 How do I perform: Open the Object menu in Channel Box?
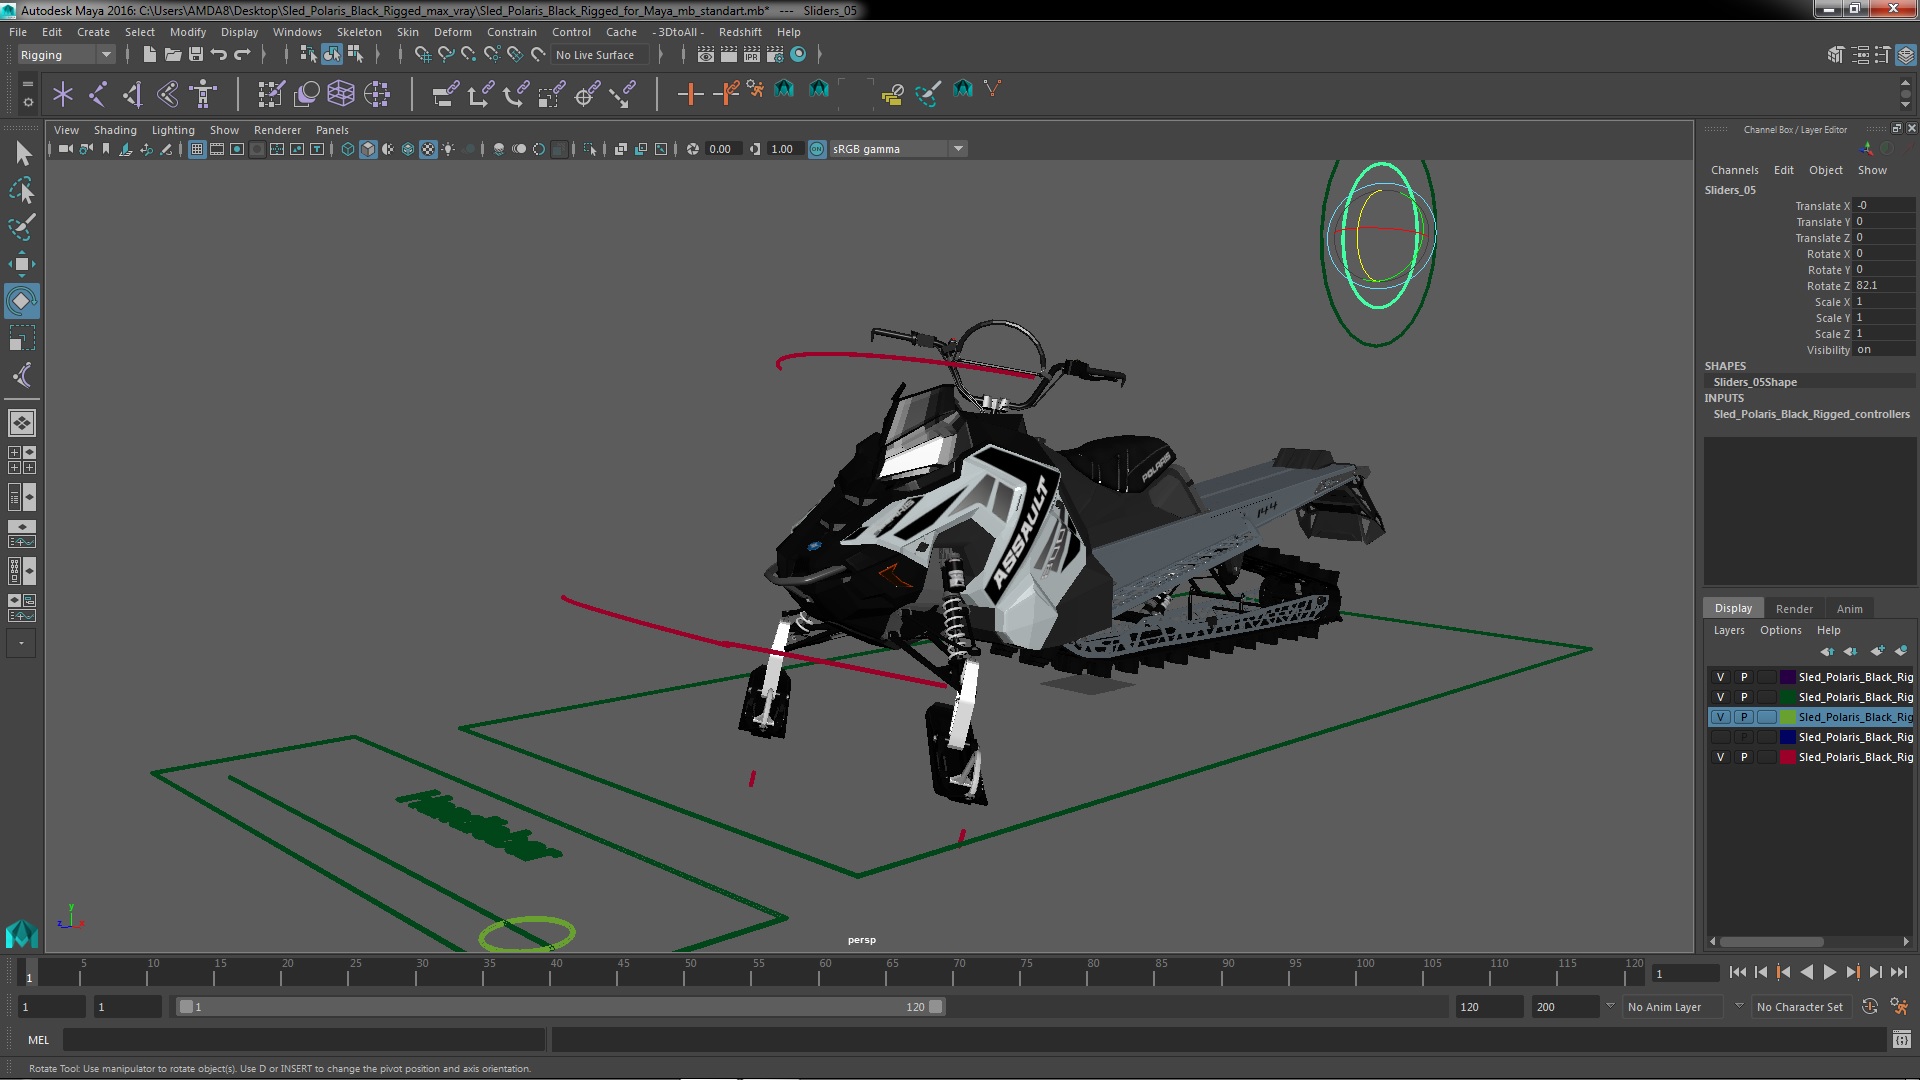1825,170
